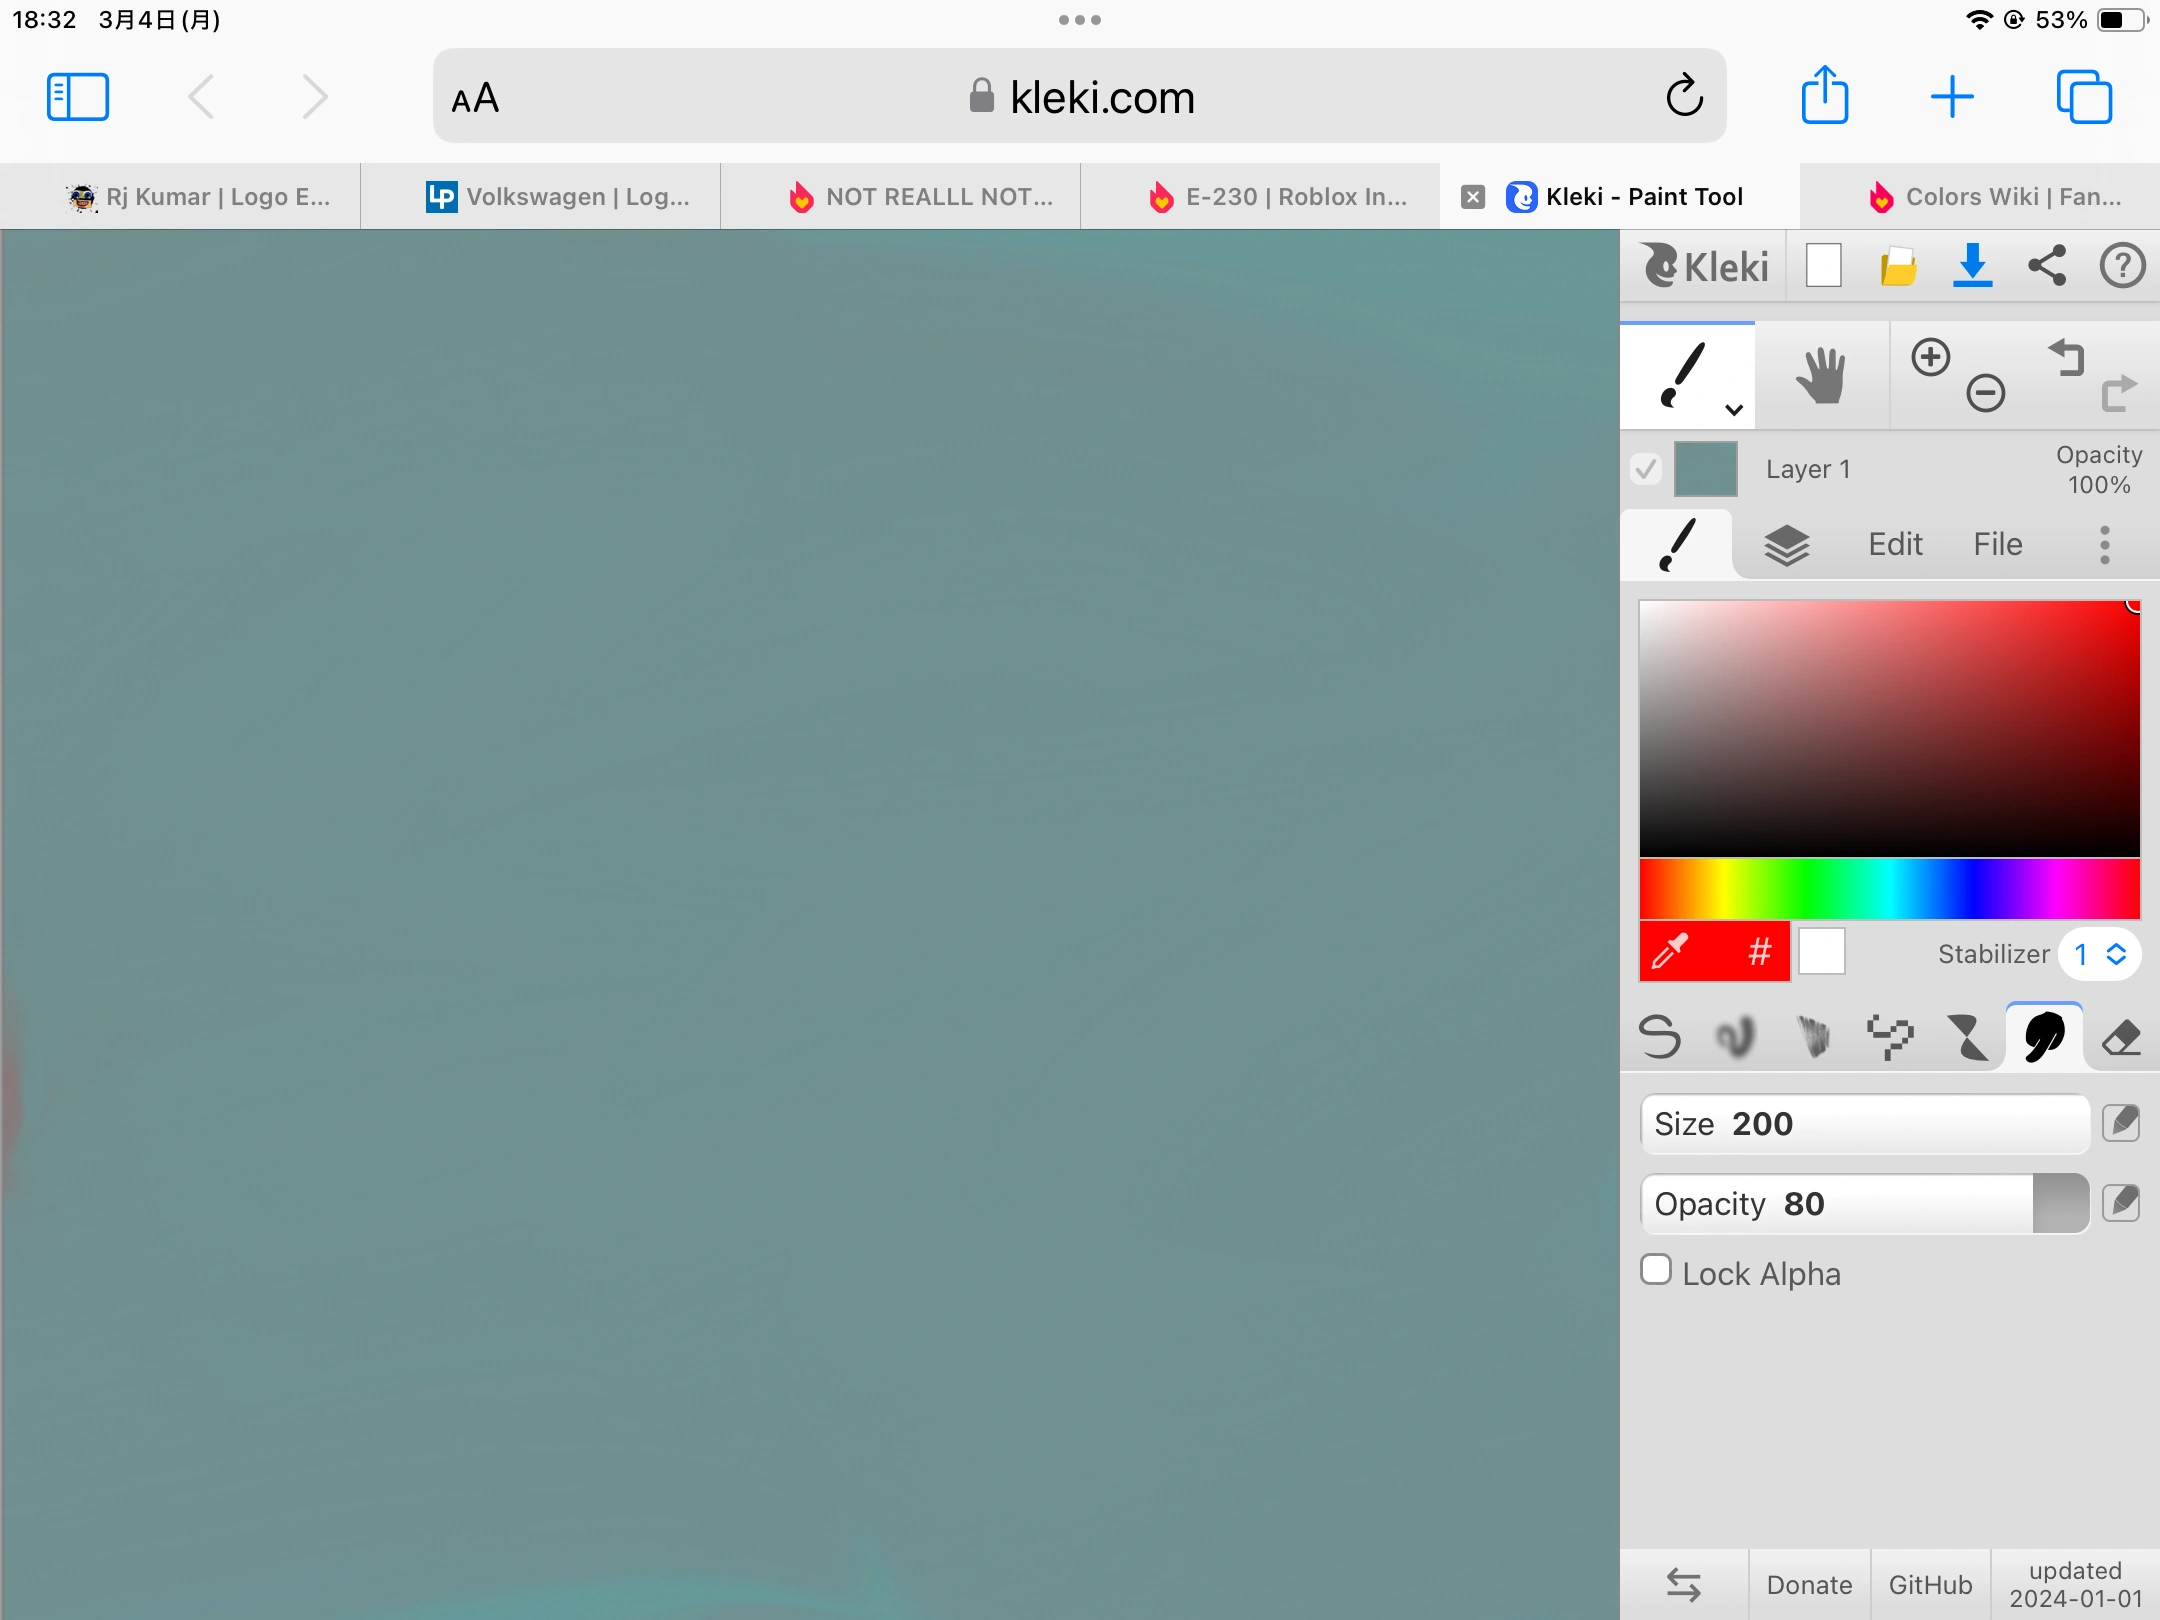Toggle the Size pressure sensitivity button
Image resolution: width=2160 pixels, height=1620 pixels.
tap(2122, 1123)
